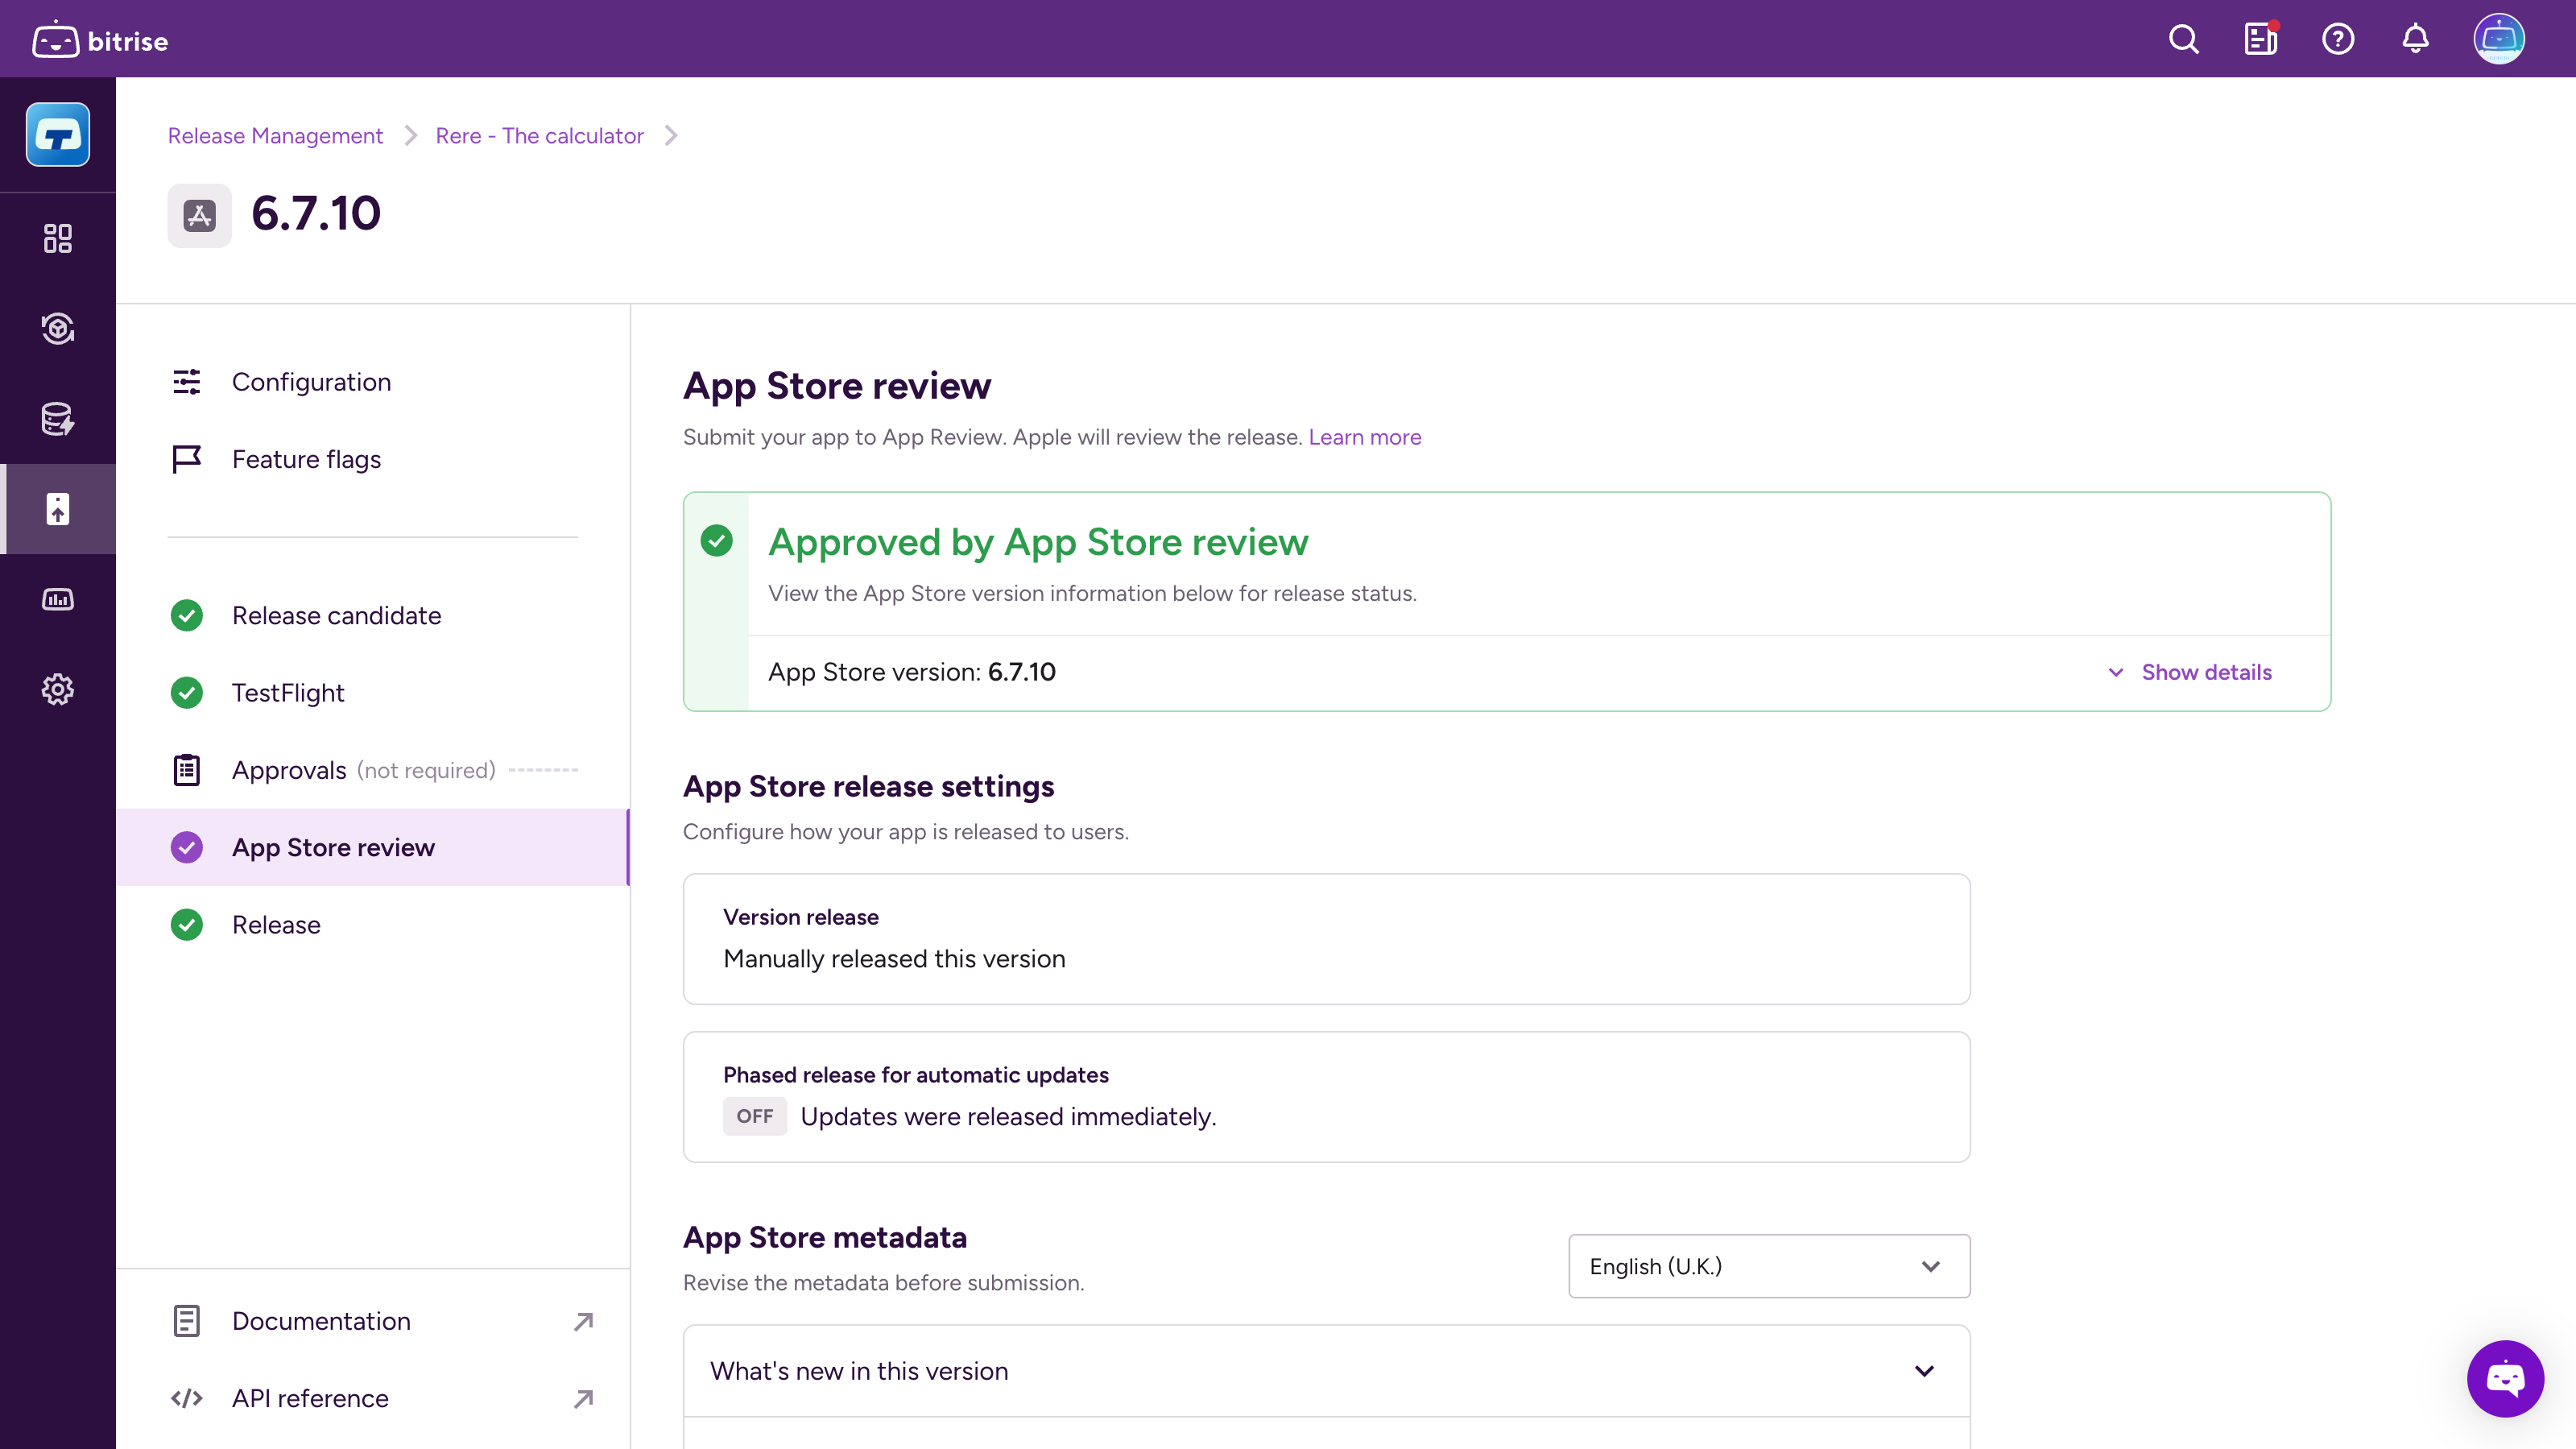Open the Configuration section
2576x1449 pixels.
pyautogui.click(x=311, y=382)
